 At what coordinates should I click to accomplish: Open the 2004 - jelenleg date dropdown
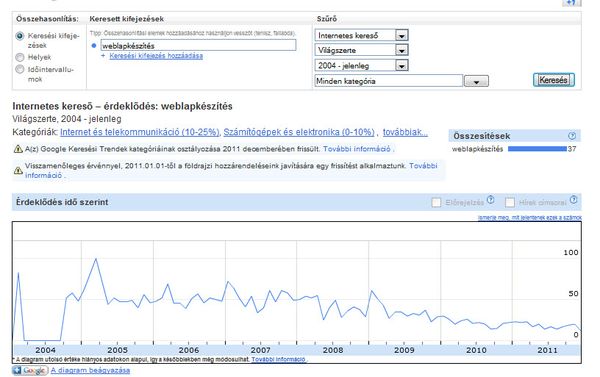coord(361,65)
